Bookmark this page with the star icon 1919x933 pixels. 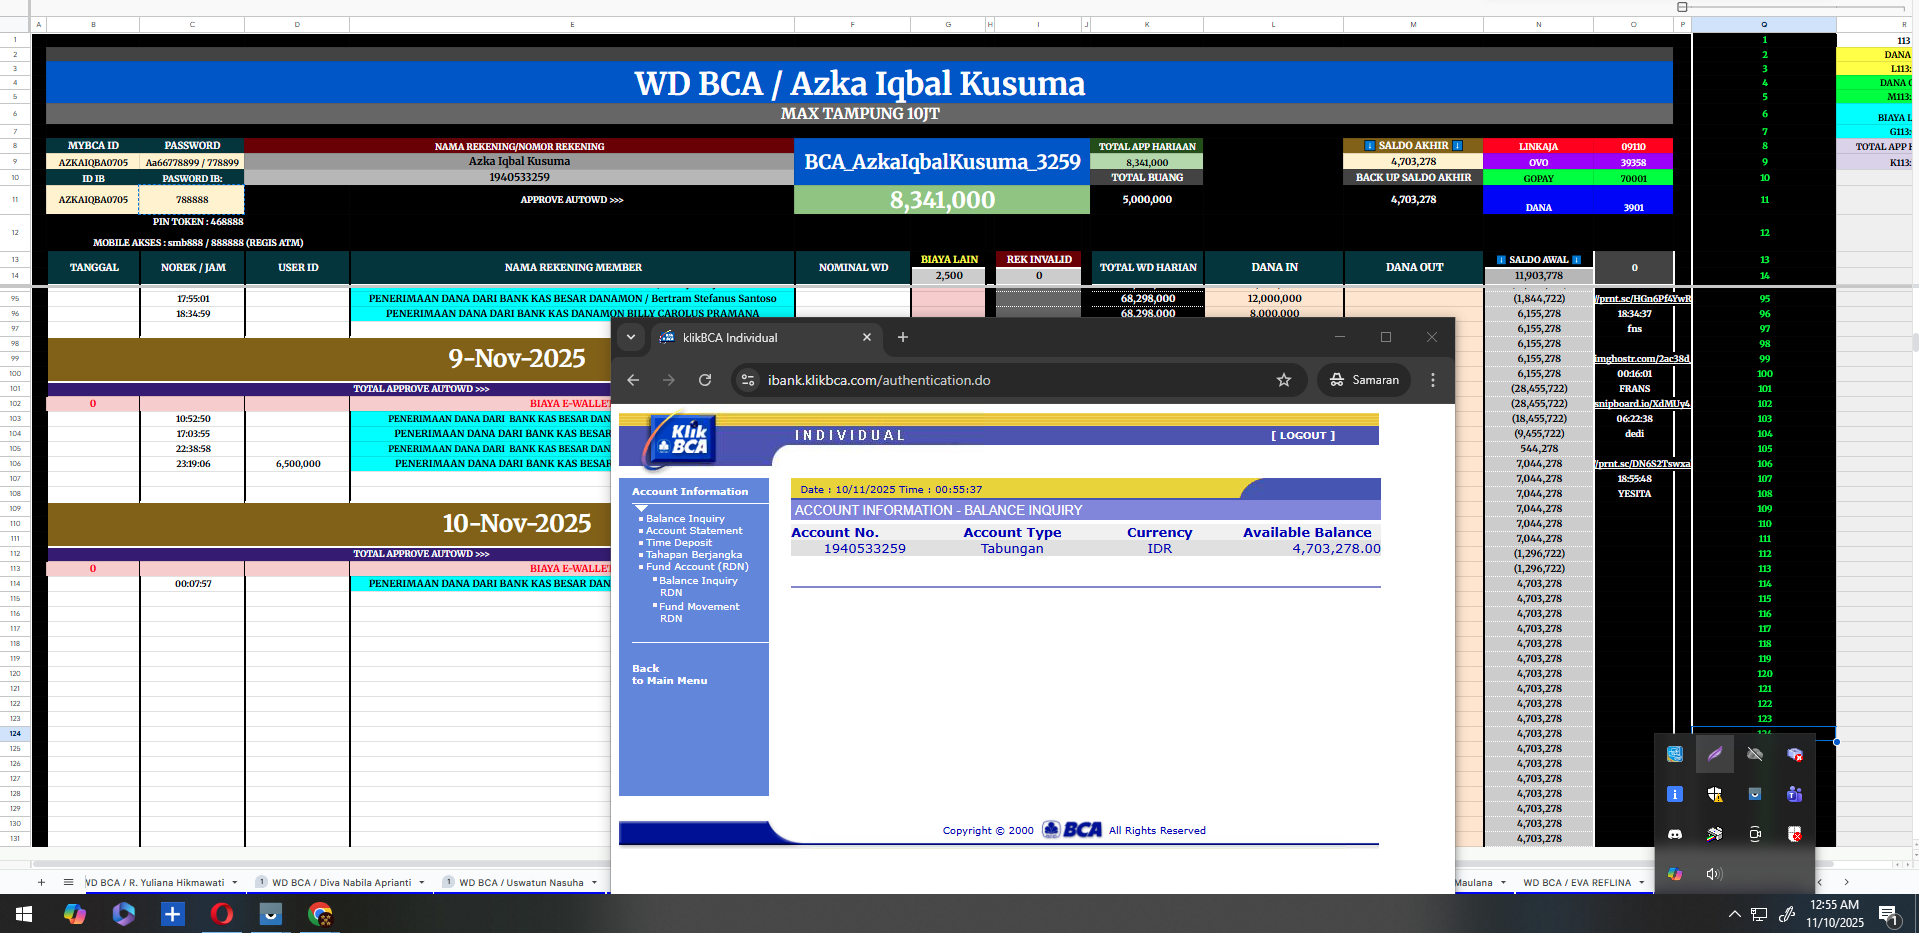(x=1284, y=380)
